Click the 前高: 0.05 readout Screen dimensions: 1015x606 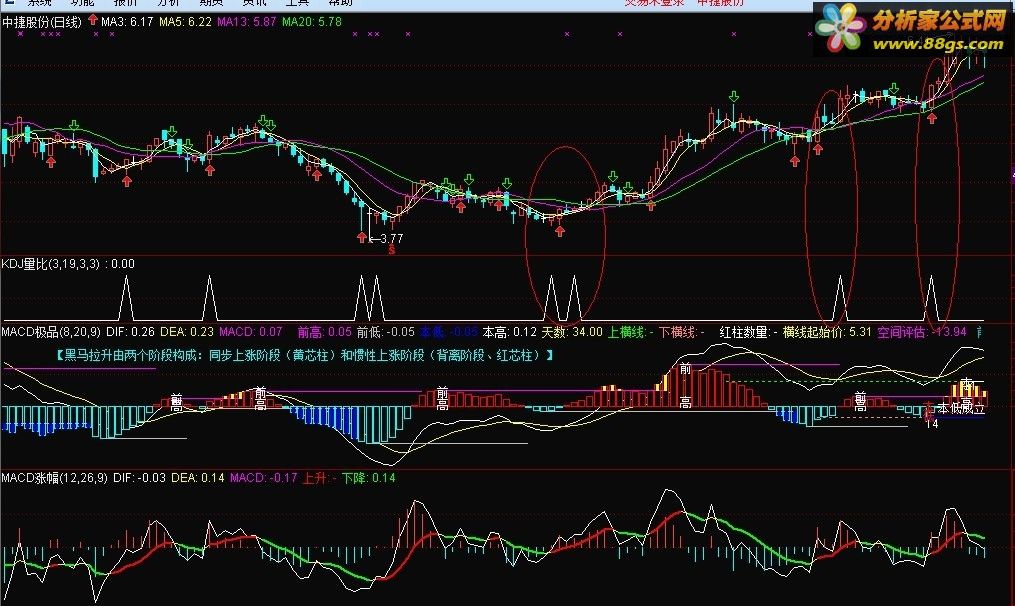[x=324, y=331]
